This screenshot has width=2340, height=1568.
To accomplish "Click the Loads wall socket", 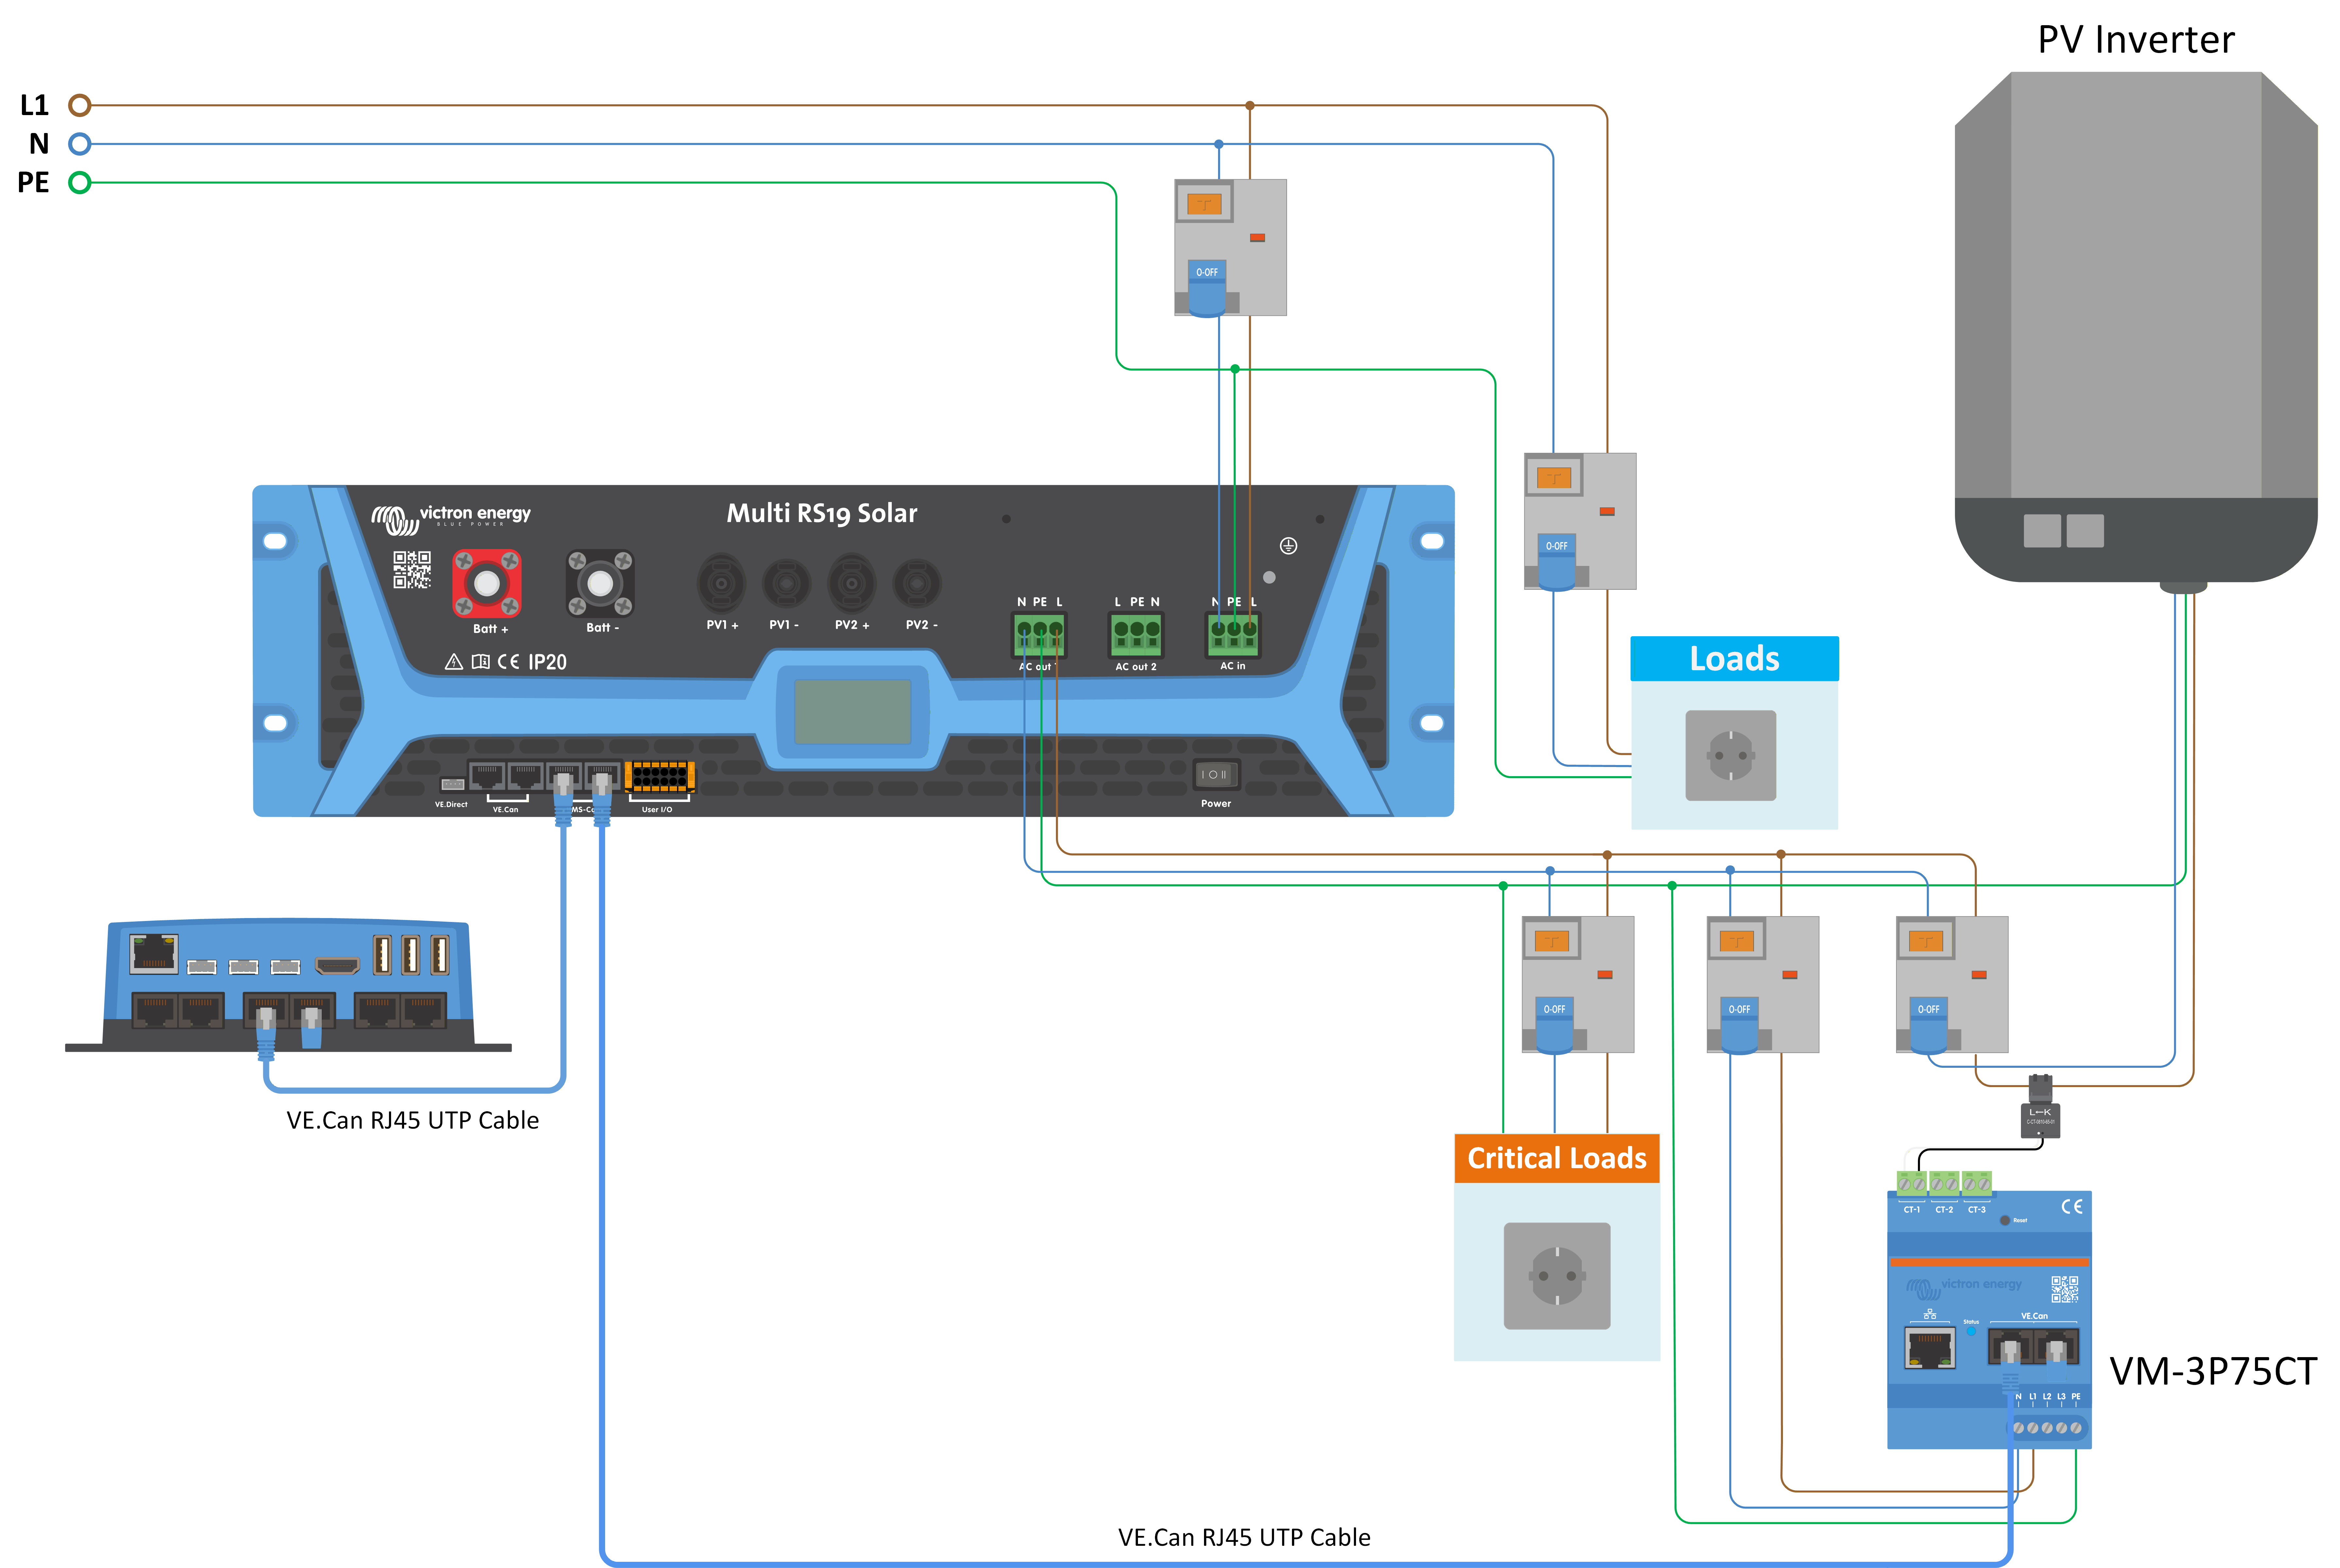I will (x=1731, y=755).
